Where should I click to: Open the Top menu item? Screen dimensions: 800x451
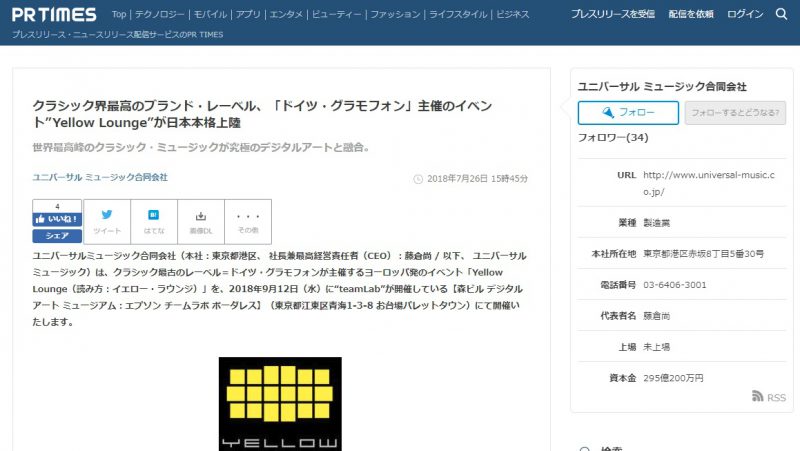[119, 14]
